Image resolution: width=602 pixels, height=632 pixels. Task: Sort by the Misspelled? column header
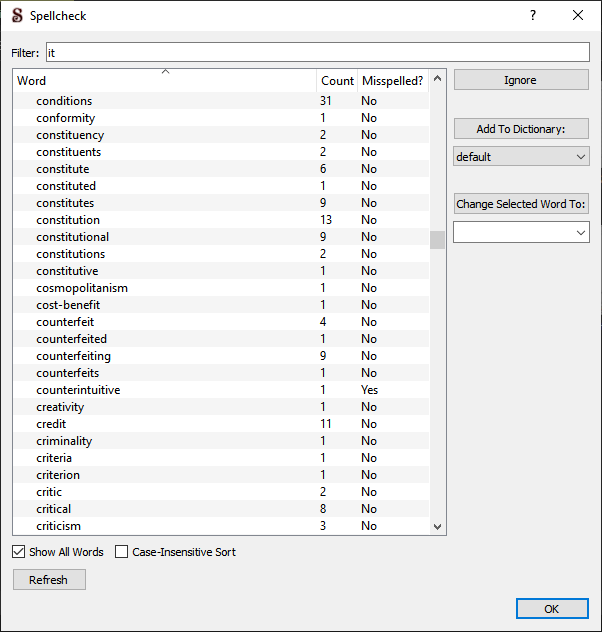[x=392, y=81]
